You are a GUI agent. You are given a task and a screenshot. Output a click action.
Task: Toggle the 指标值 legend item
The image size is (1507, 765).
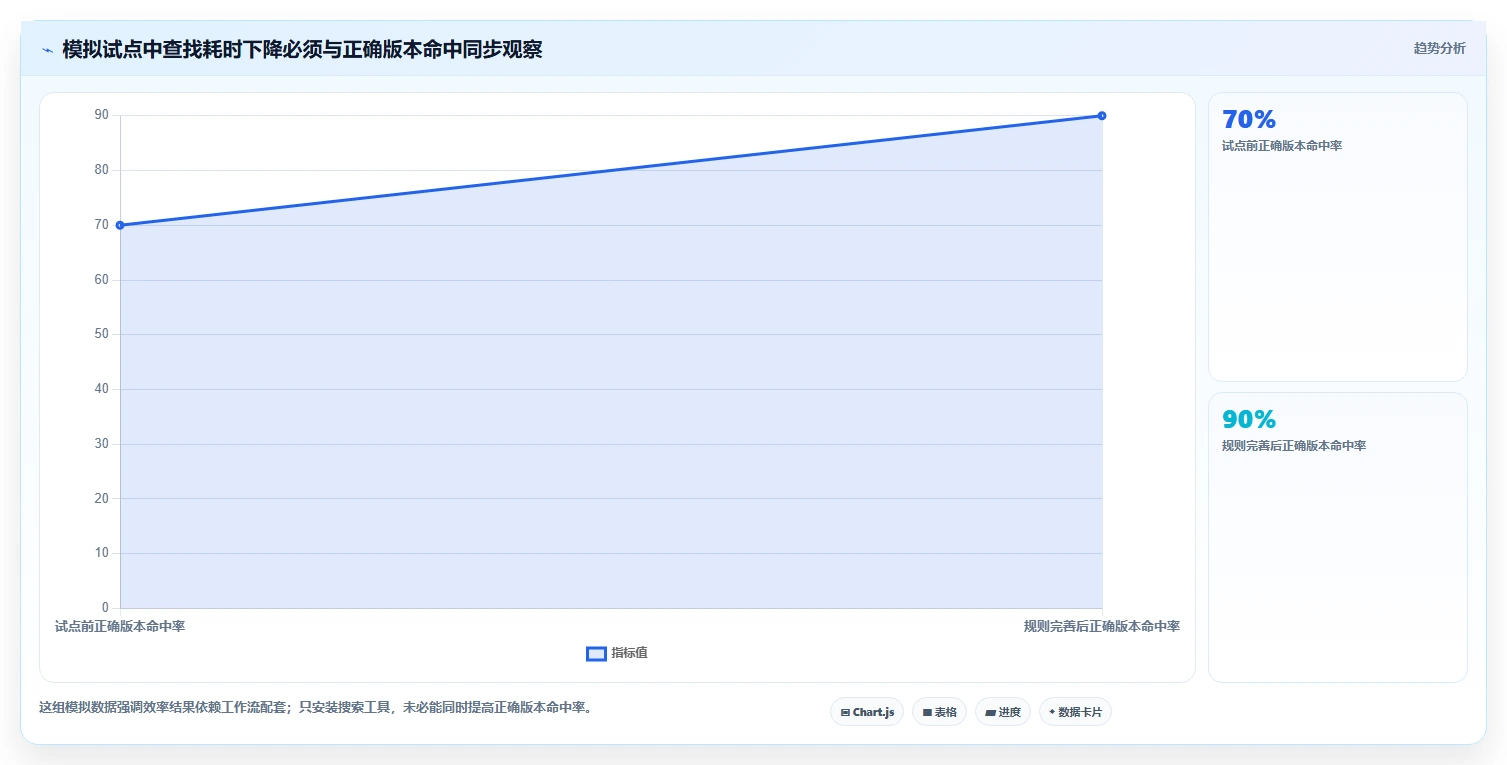click(617, 653)
